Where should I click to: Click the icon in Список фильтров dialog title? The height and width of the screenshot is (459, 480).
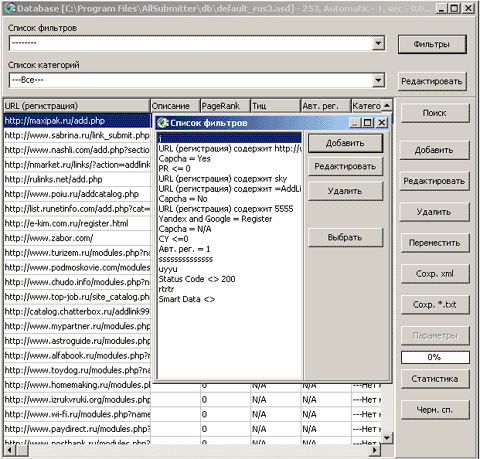[x=163, y=123]
